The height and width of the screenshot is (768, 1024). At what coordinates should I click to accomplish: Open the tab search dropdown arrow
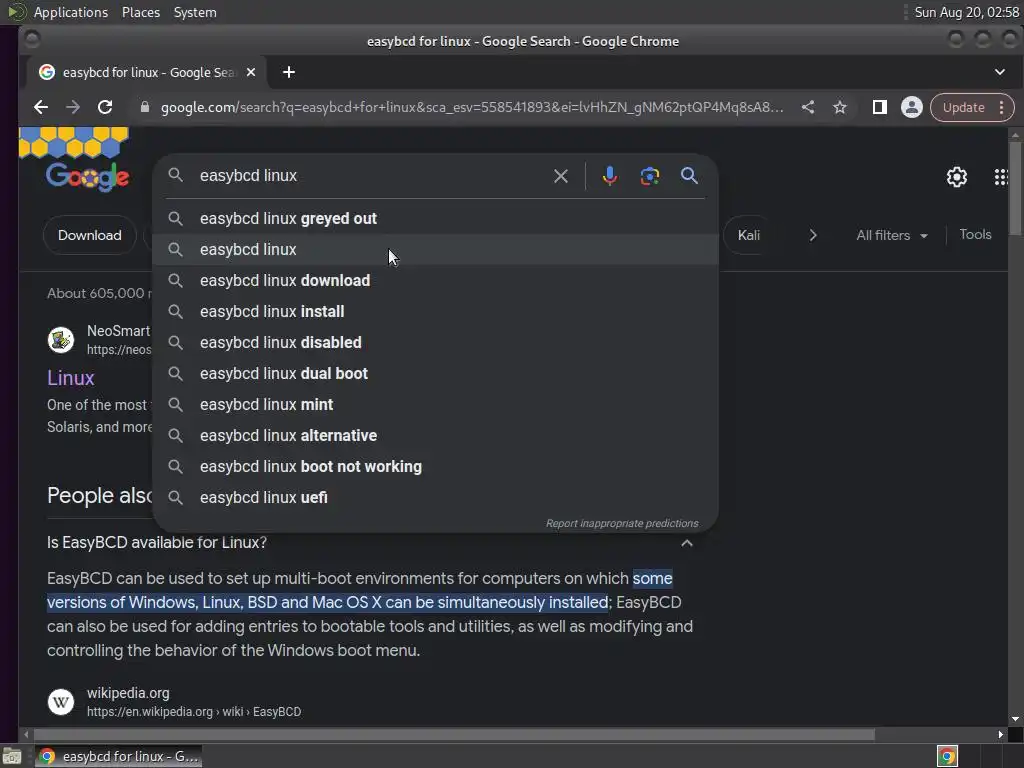(x=1000, y=72)
